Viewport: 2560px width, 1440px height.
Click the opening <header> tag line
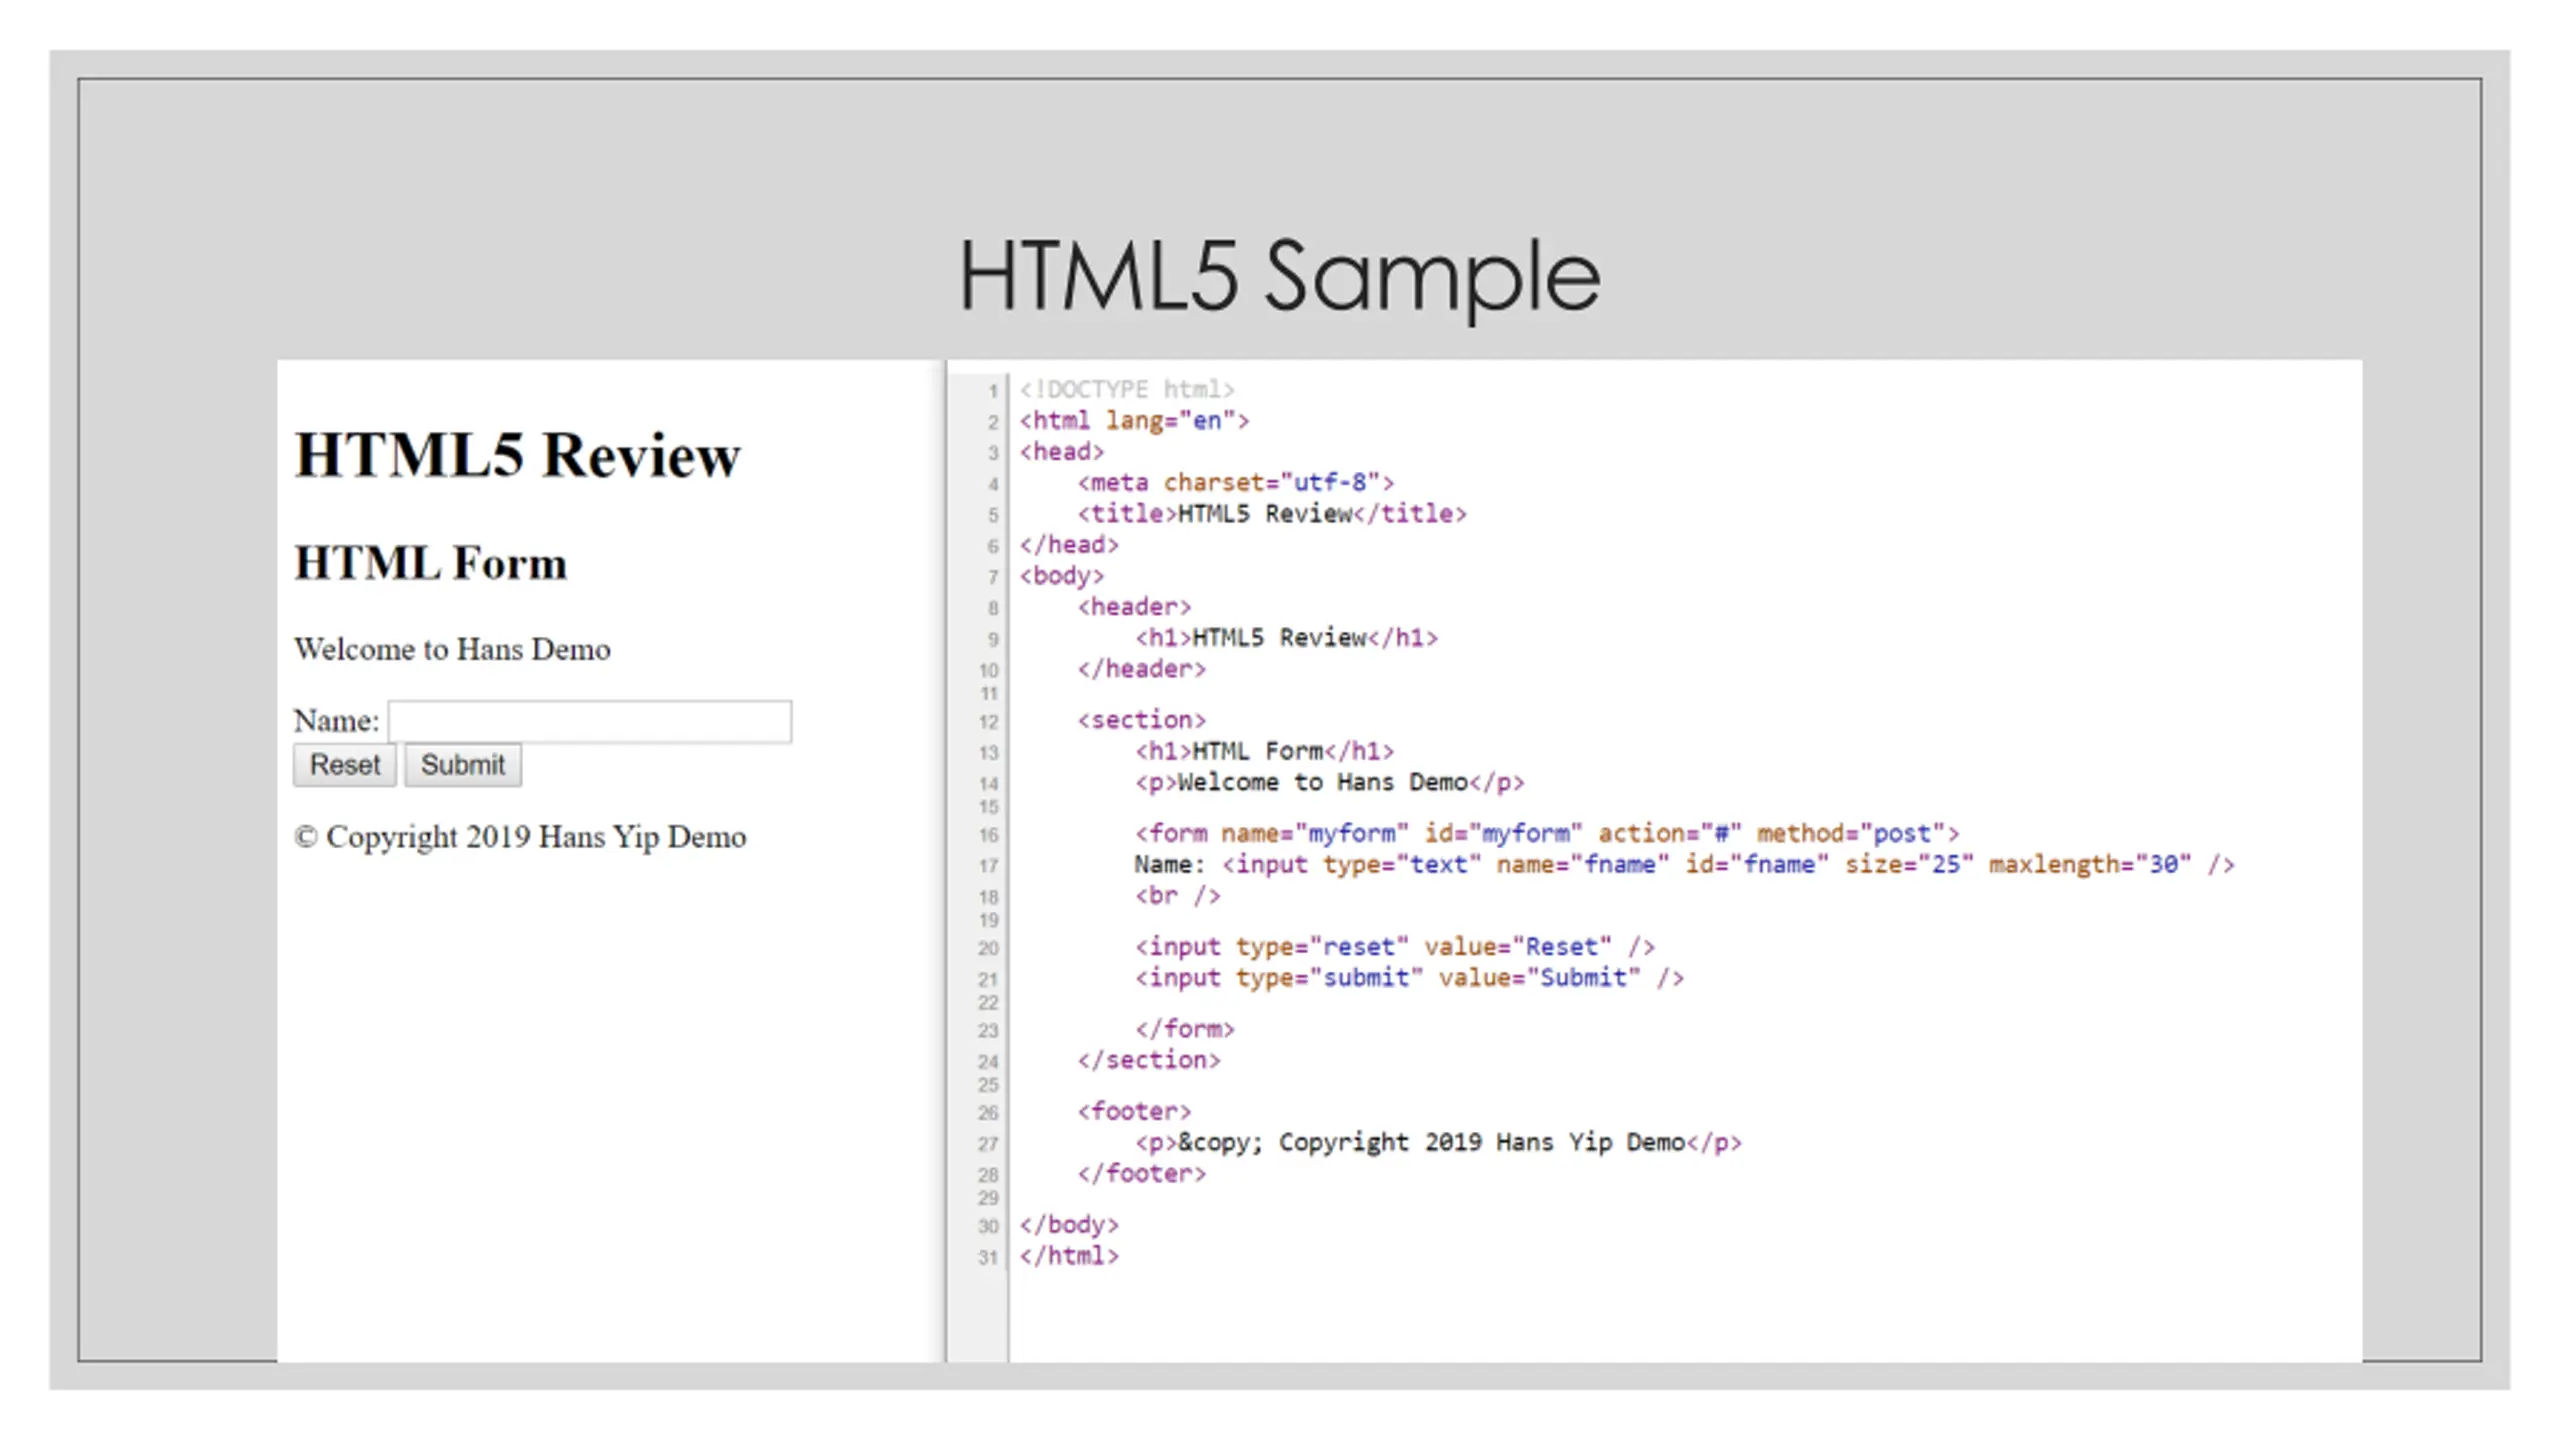pyautogui.click(x=1134, y=606)
